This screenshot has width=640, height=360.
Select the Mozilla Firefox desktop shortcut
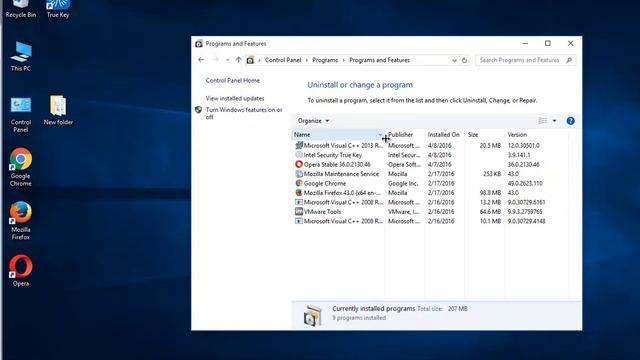point(21,221)
